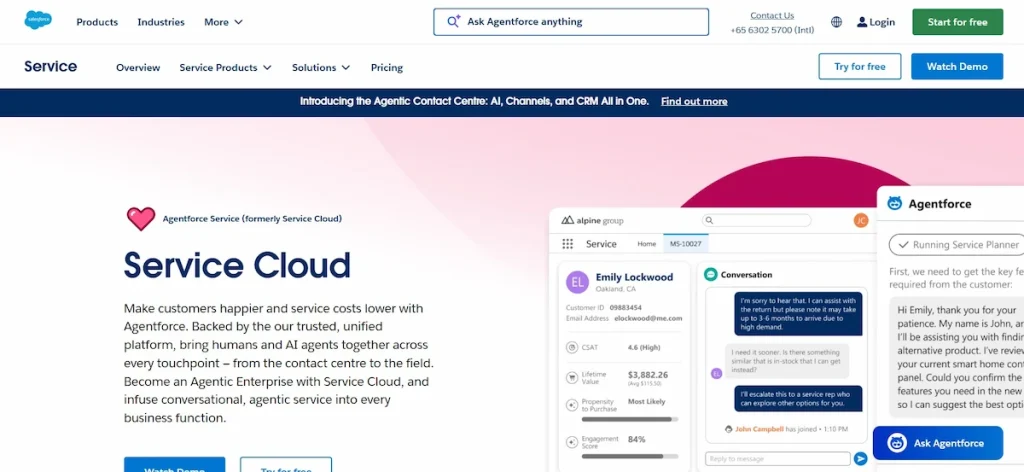Click the Login link text
The width and height of the screenshot is (1024, 472).
pyautogui.click(x=882, y=22)
